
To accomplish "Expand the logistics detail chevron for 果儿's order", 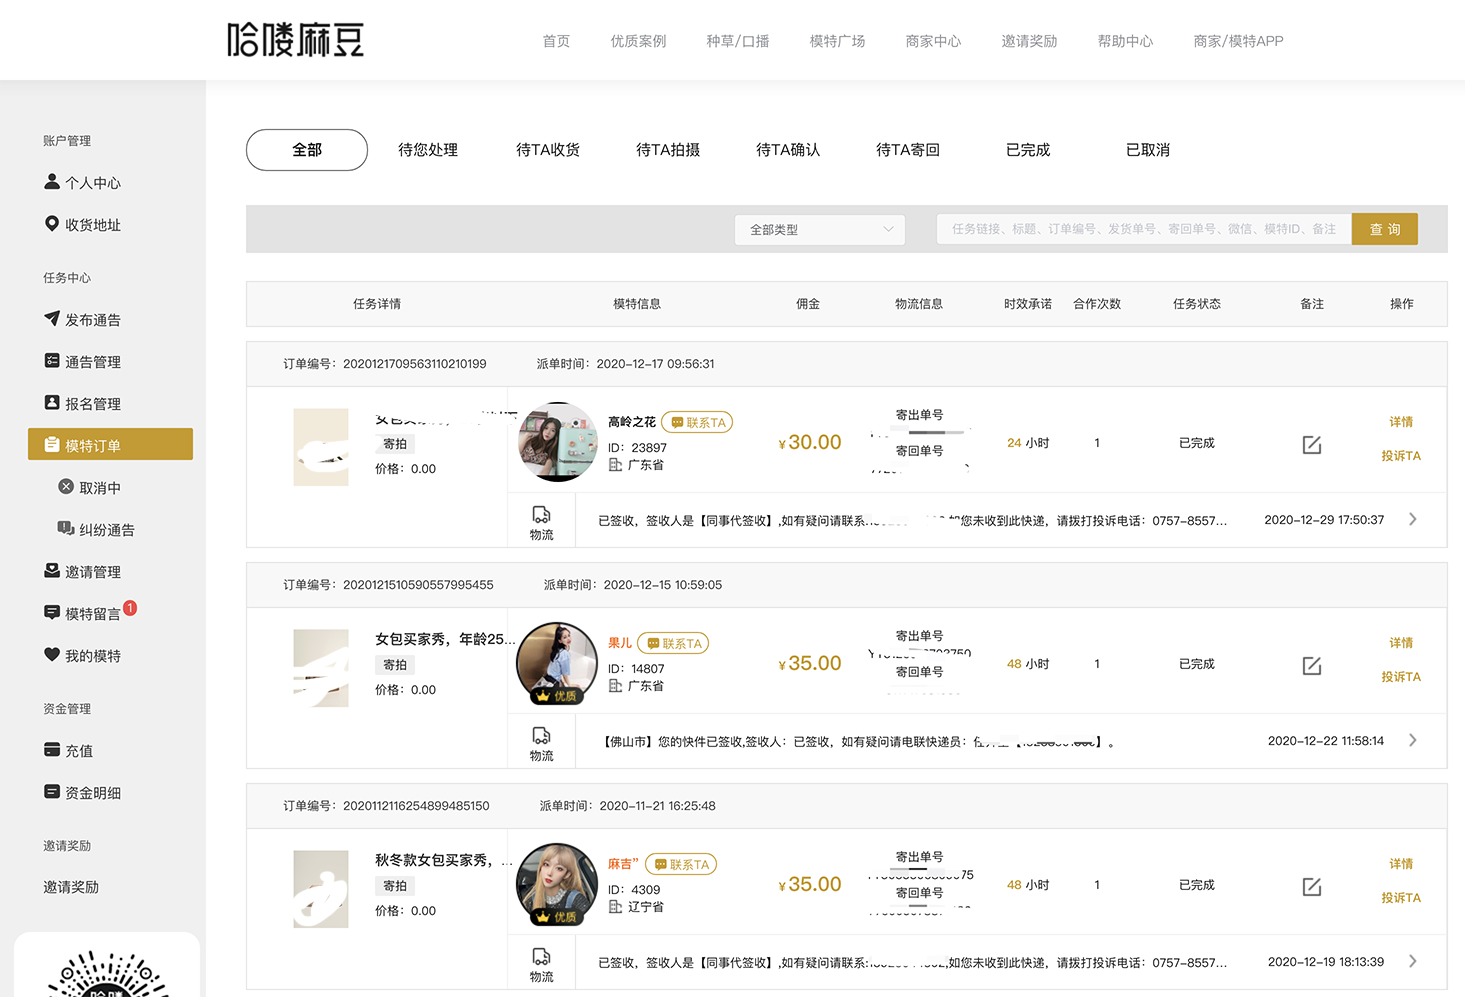I will pos(1413,740).
